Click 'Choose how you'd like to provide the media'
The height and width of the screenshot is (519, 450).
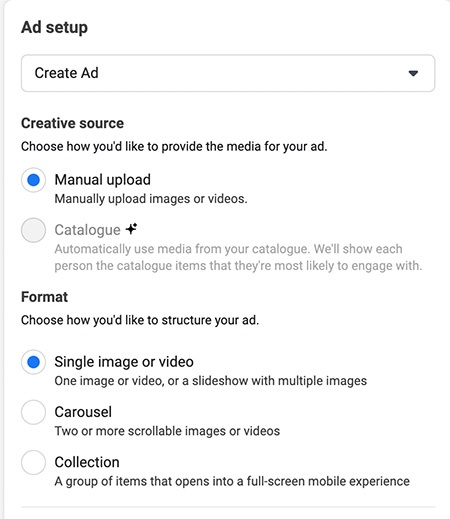(174, 147)
